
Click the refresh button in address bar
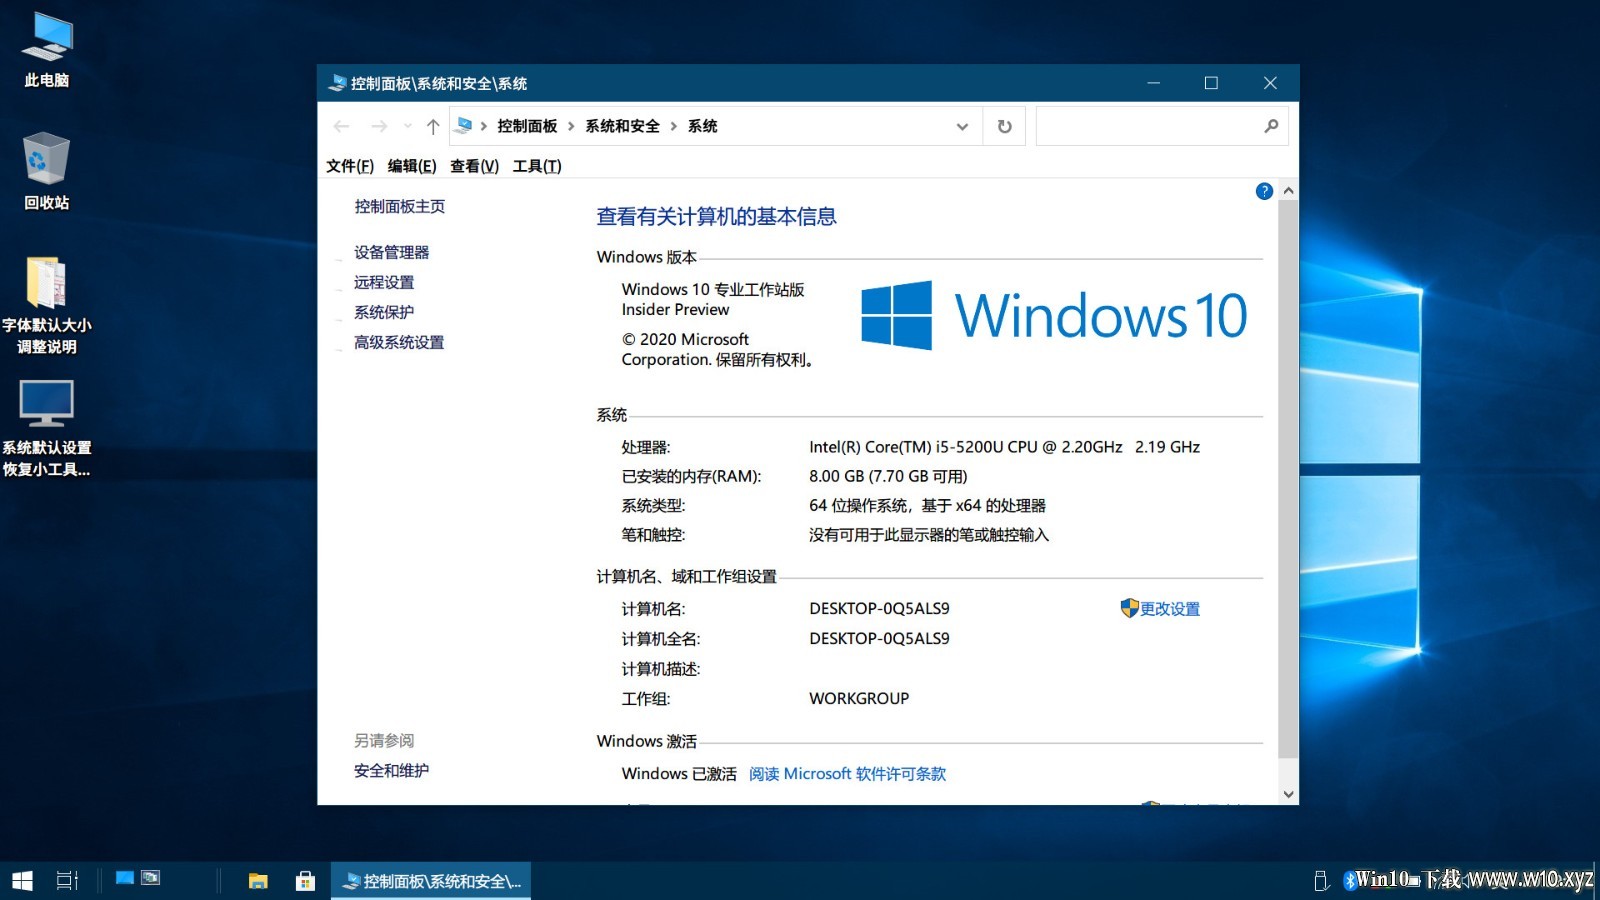point(1004,127)
